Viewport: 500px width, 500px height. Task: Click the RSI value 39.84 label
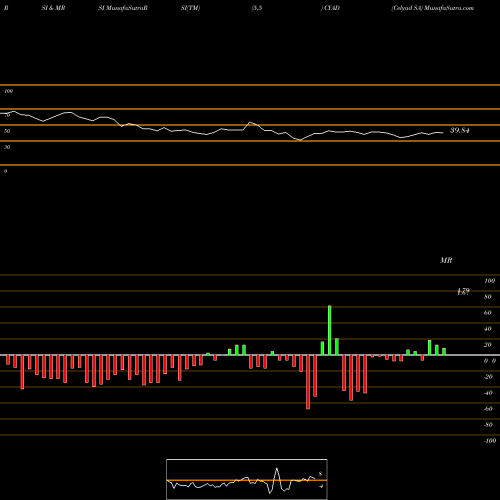[460, 130]
